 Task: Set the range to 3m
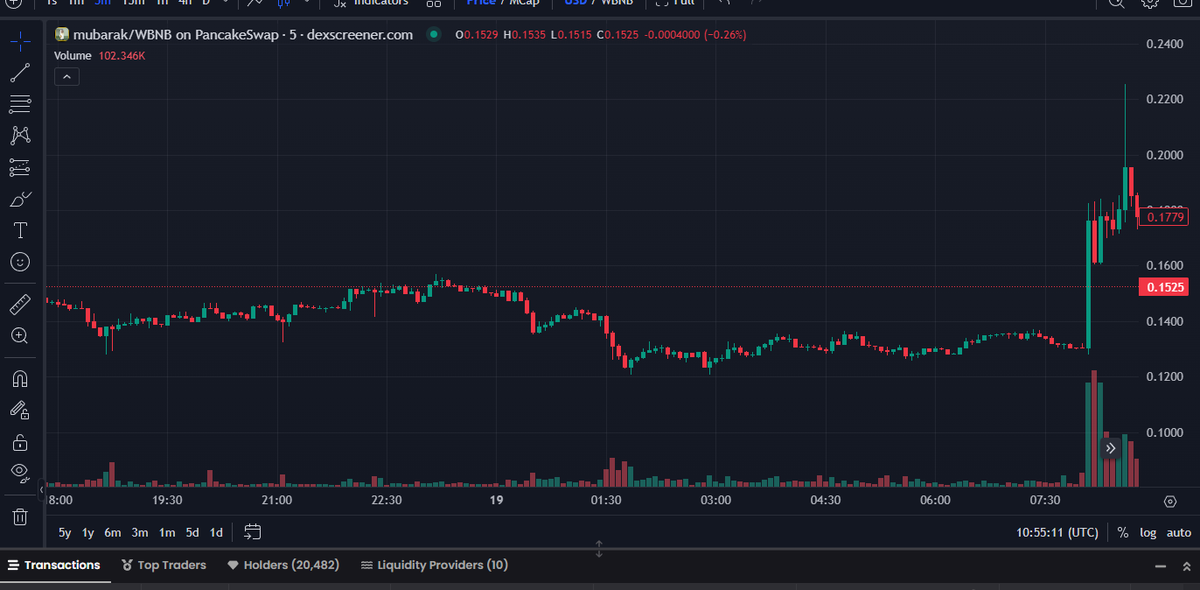[140, 533]
